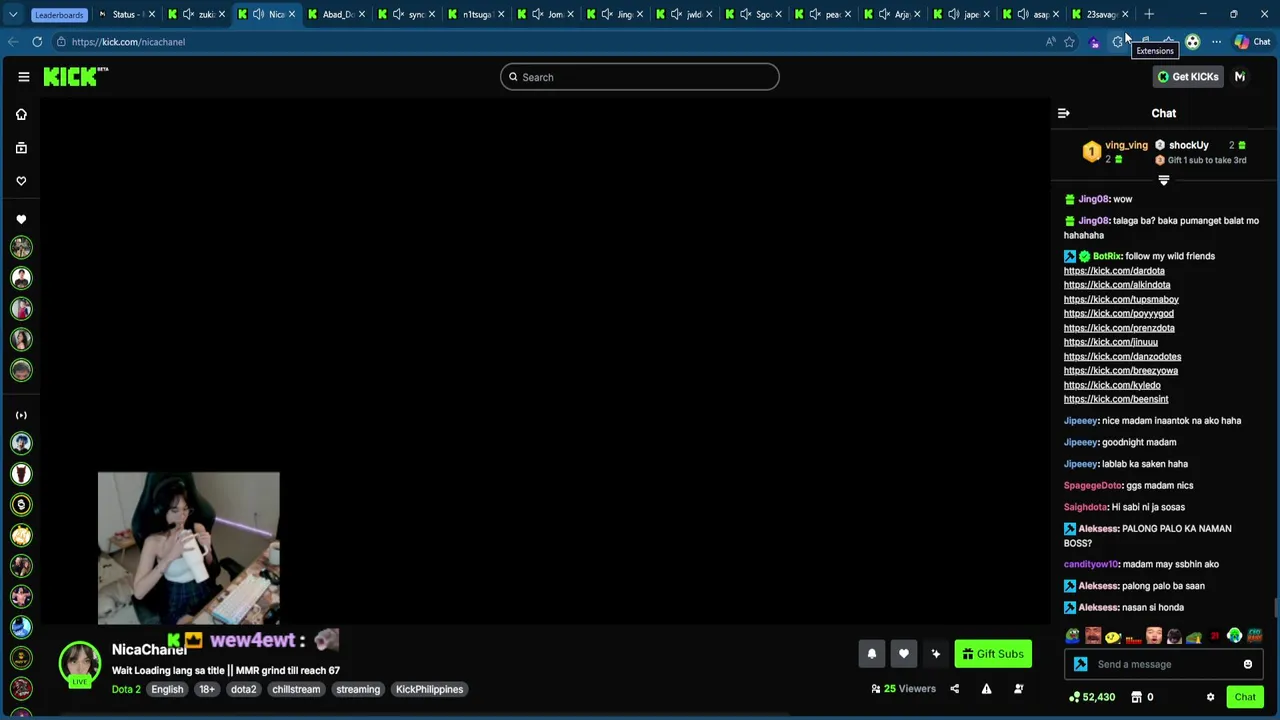The image size is (1280, 720).
Task: Click the sparkle icon beside Gift Subs
Action: 936,654
